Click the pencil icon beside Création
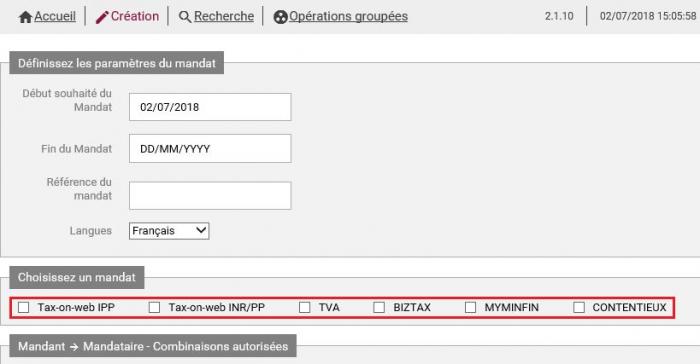700x364 pixels. (102, 17)
